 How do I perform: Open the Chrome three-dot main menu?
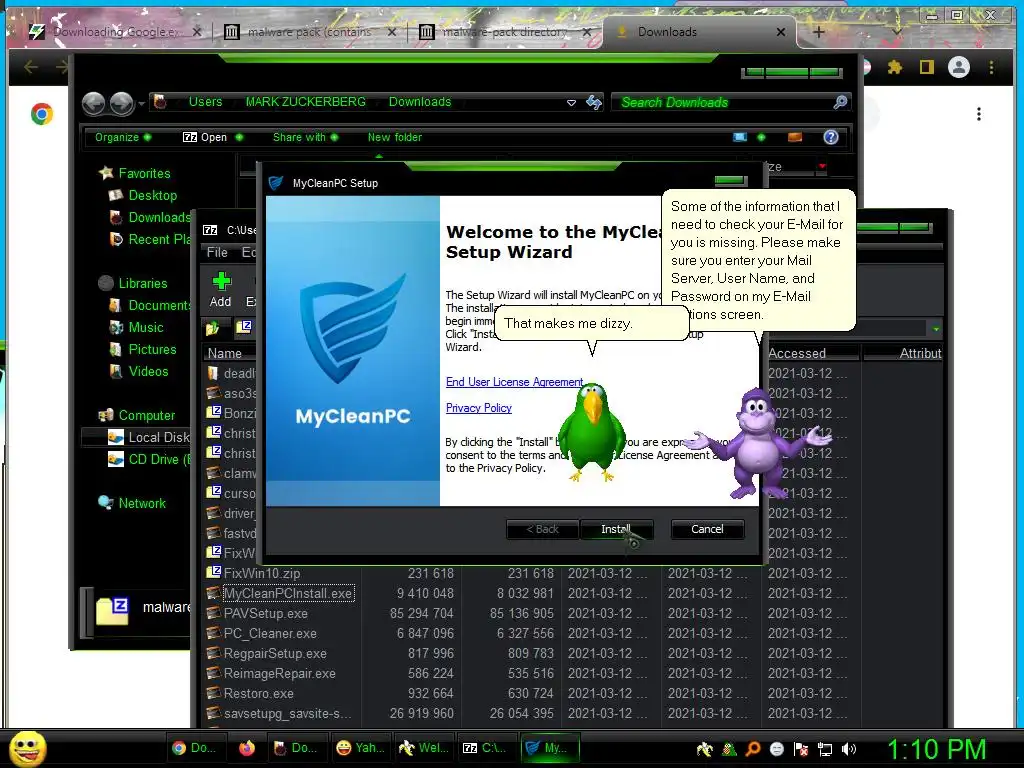(x=991, y=67)
